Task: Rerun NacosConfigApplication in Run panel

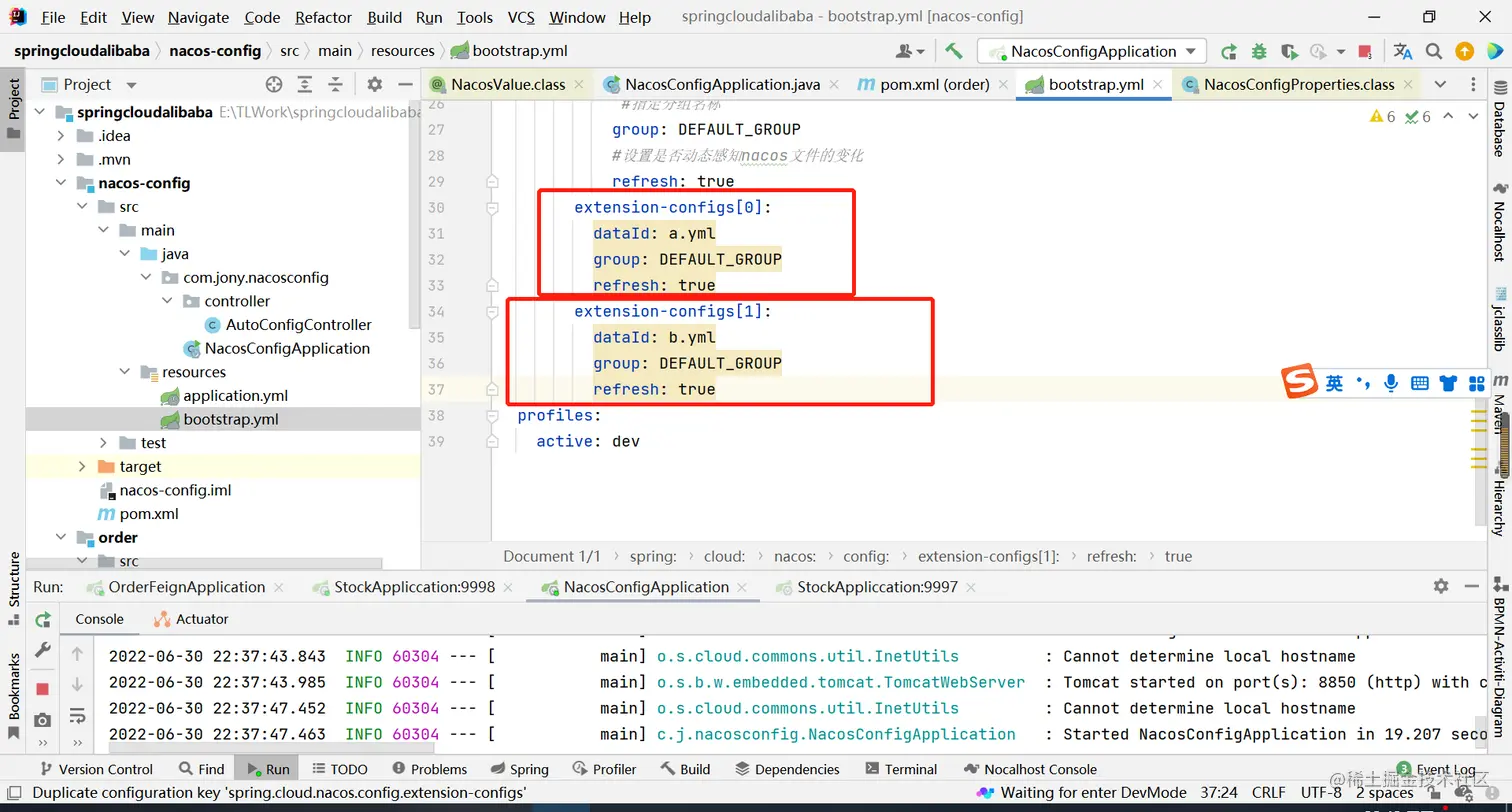Action: [x=42, y=620]
